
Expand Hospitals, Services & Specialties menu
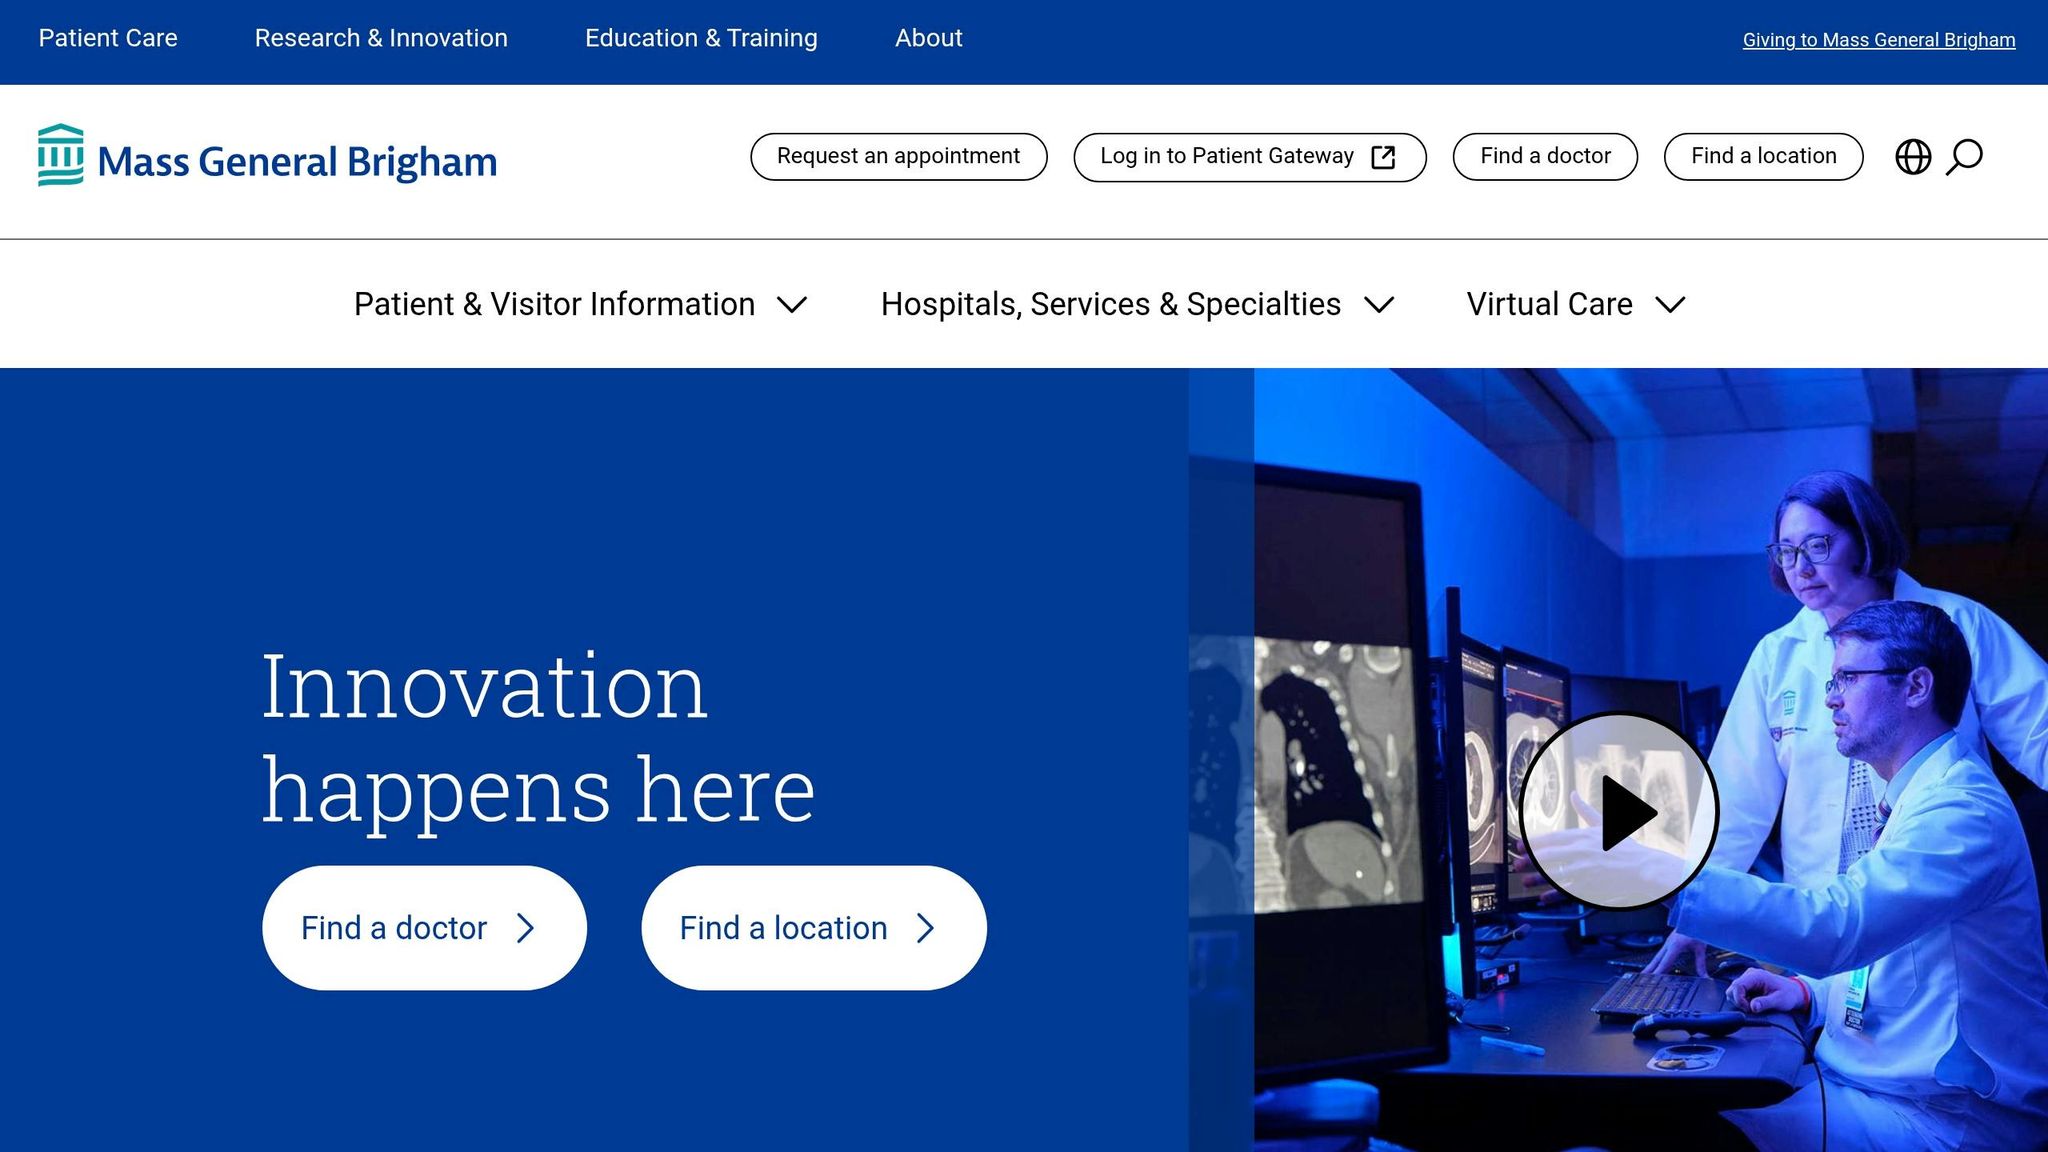(1137, 304)
